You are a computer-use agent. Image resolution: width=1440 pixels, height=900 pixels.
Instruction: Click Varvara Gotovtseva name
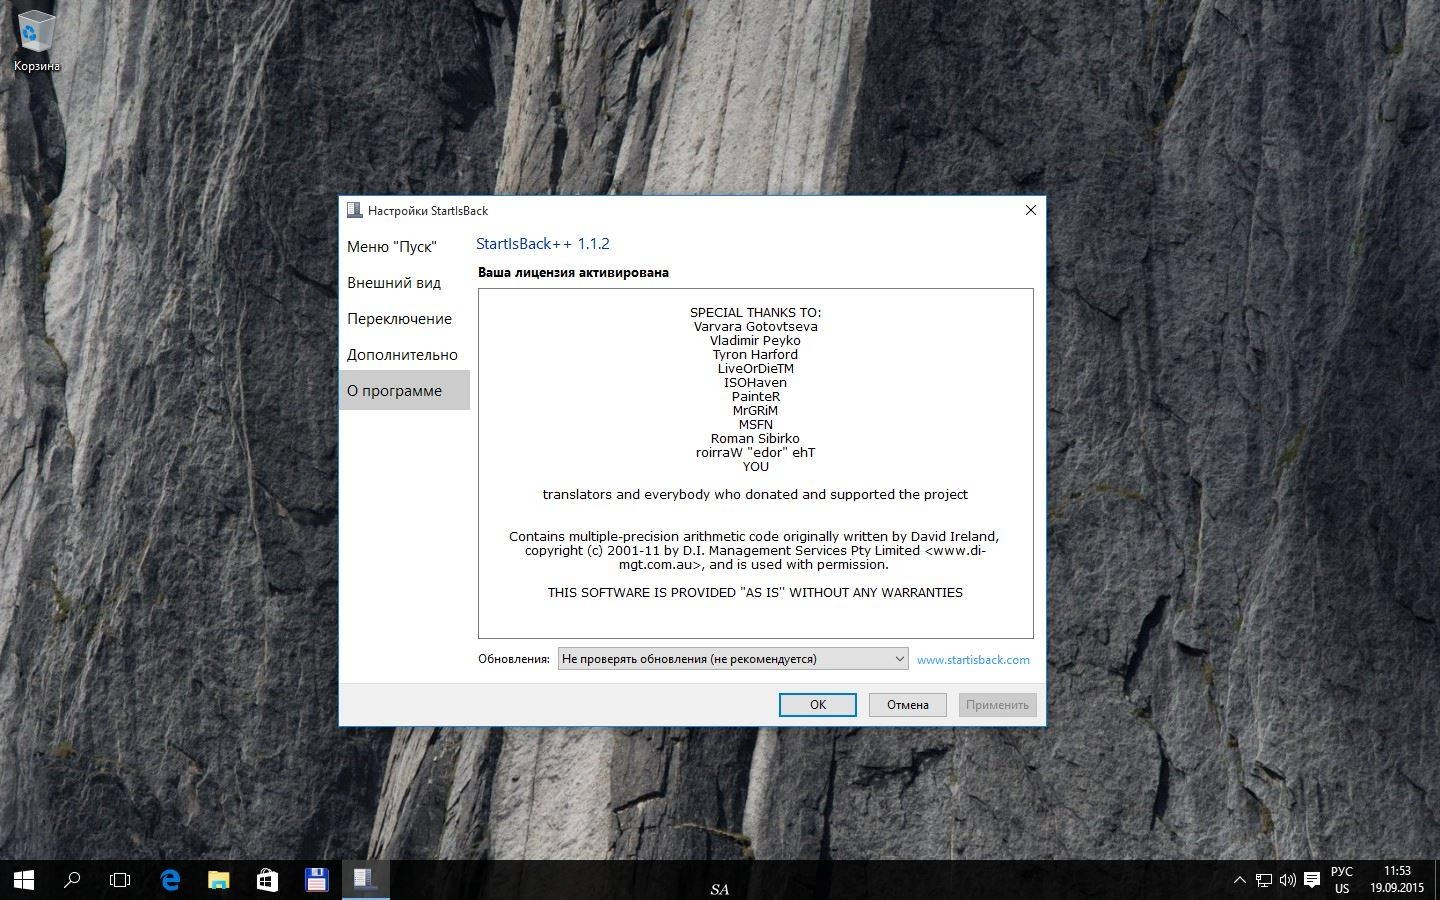coord(755,326)
